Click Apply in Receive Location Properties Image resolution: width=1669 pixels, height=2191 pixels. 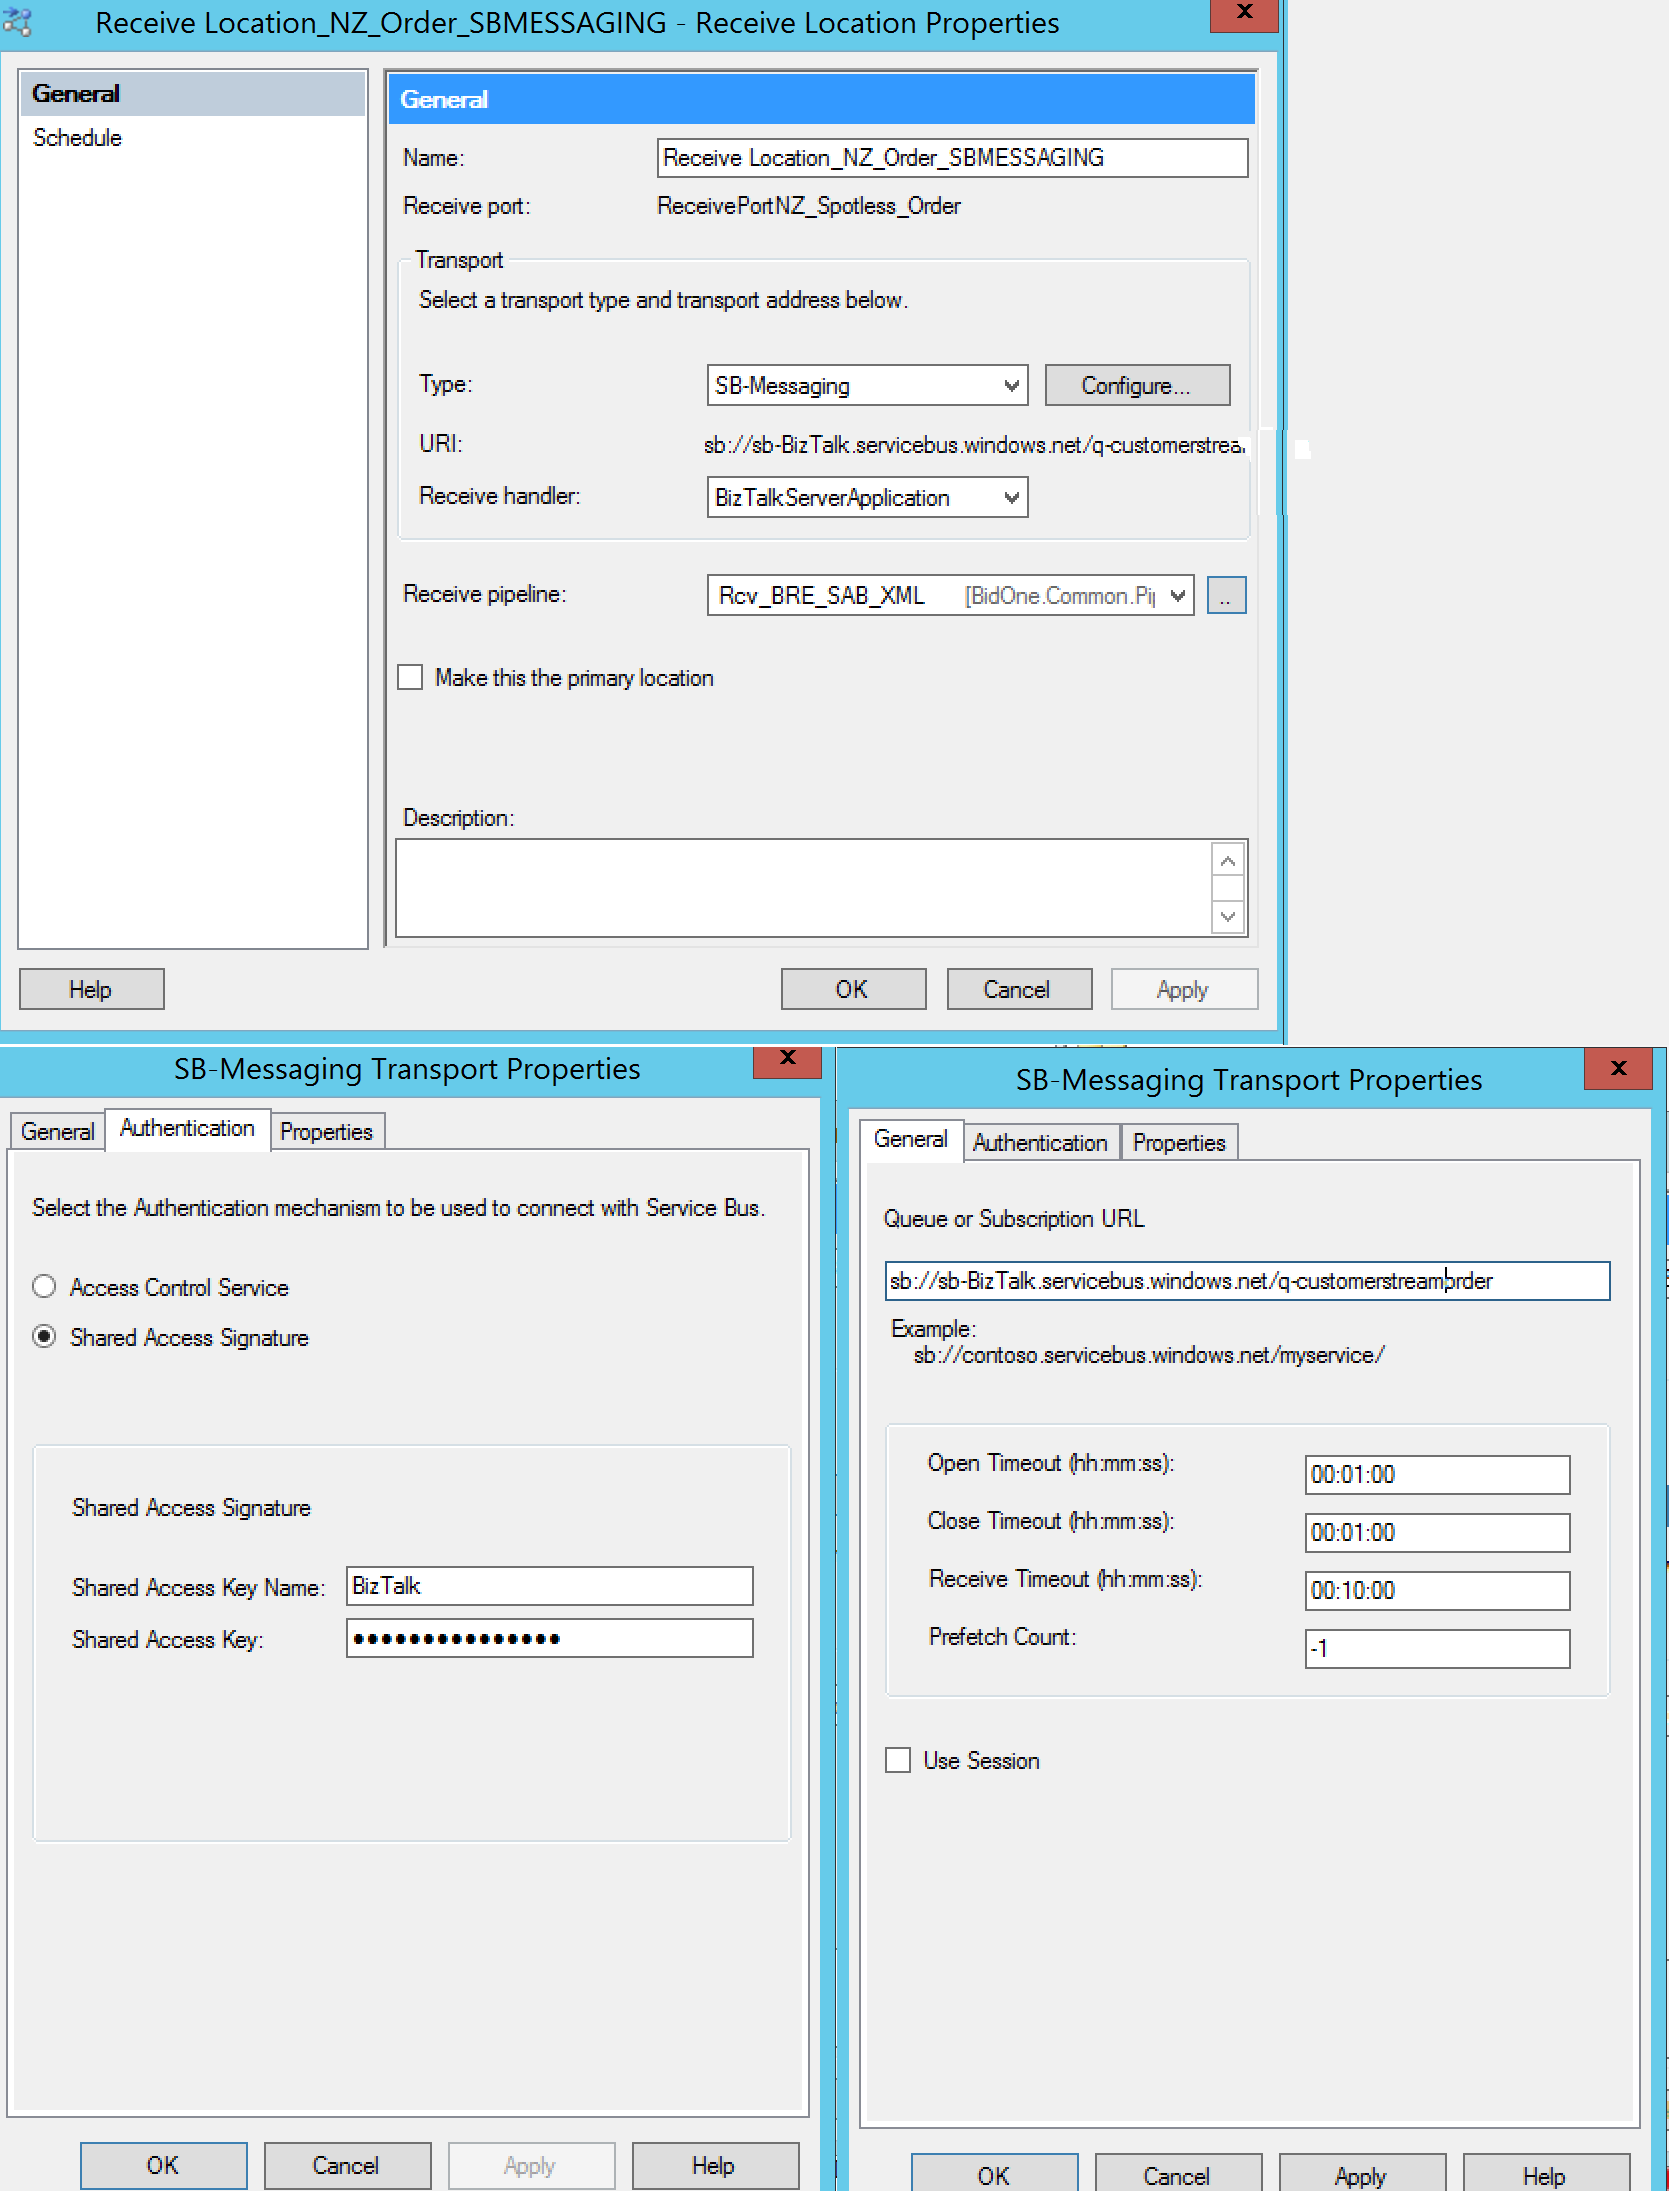tap(1184, 989)
